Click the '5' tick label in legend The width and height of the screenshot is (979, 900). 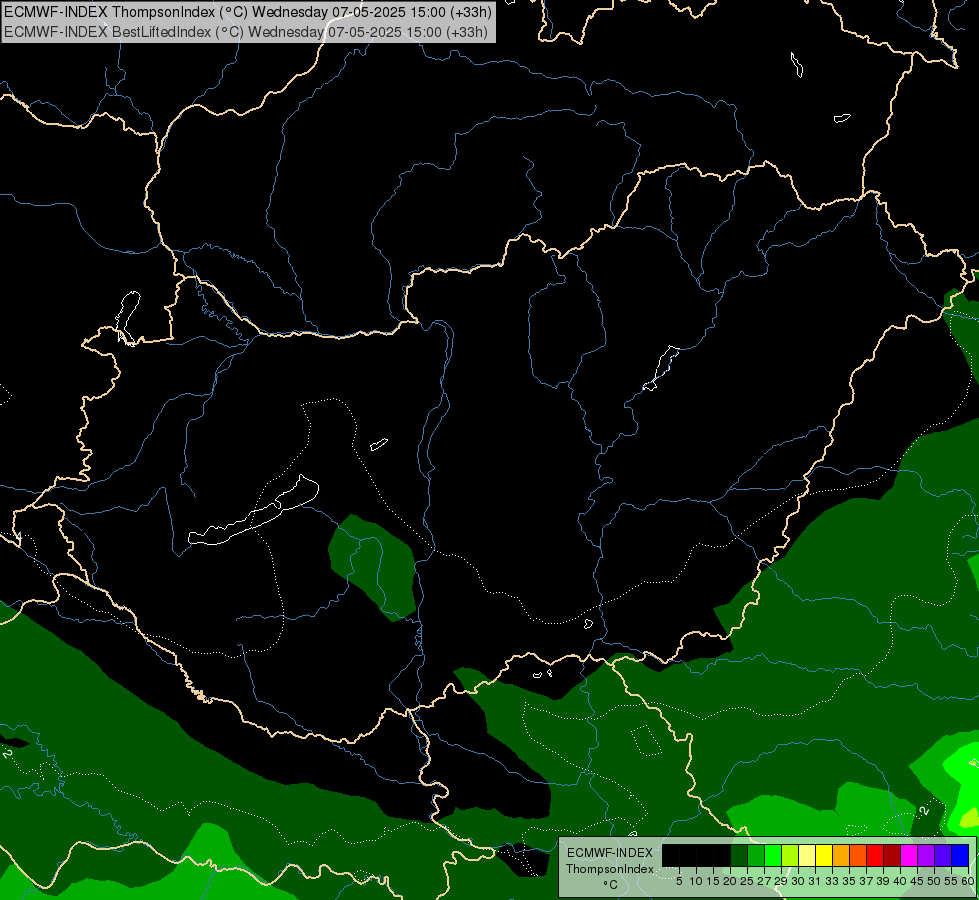[x=679, y=881]
